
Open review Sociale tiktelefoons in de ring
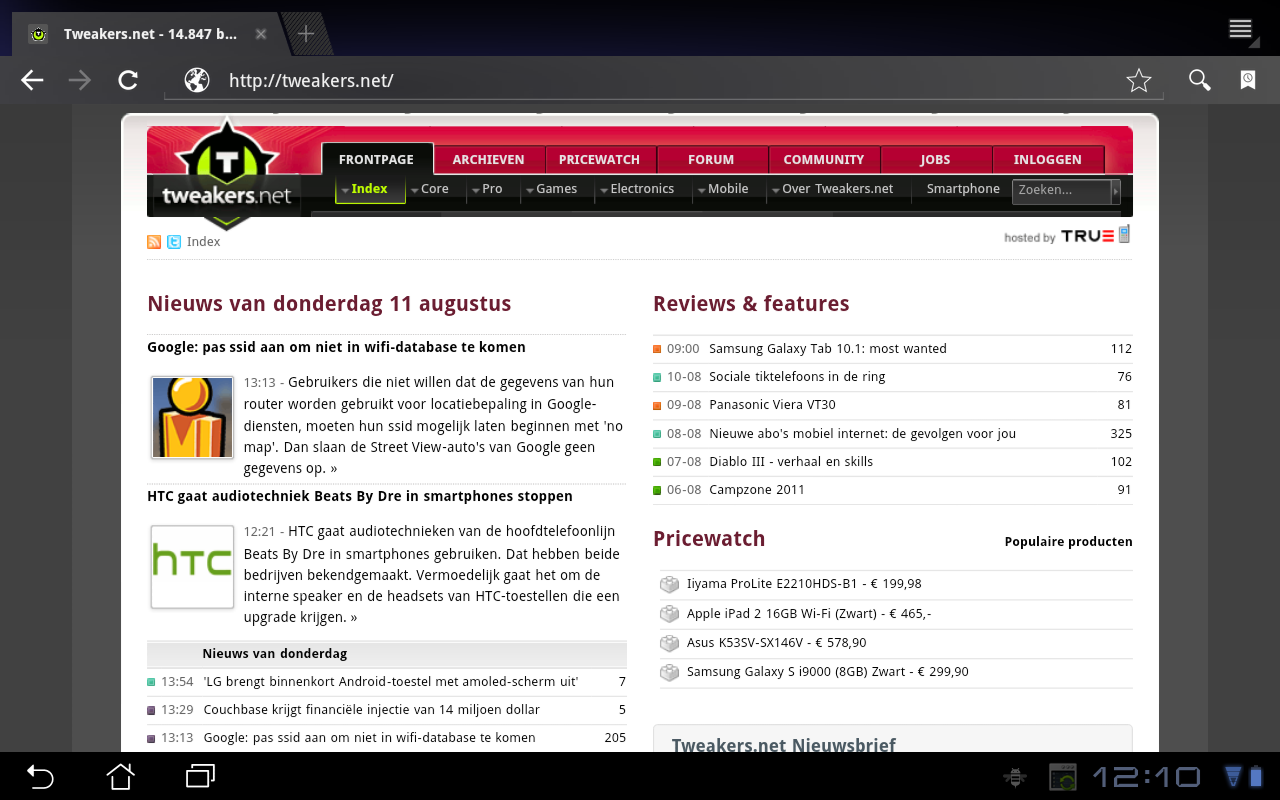(797, 377)
